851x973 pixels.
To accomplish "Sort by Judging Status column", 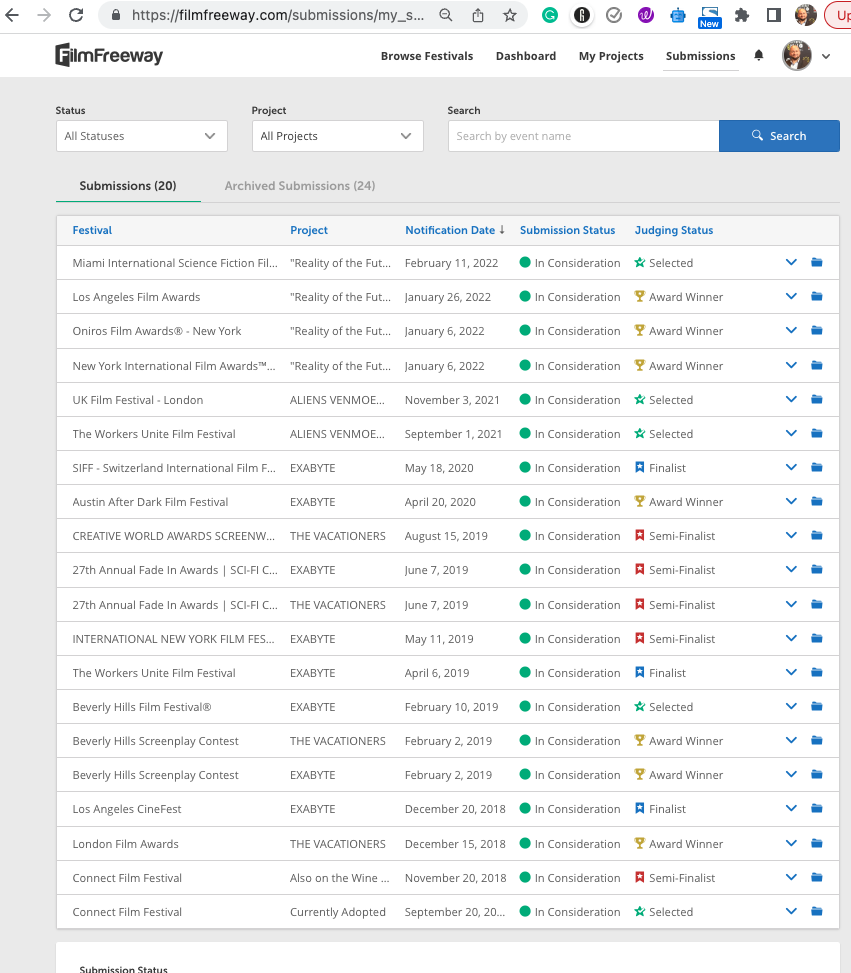I will [673, 230].
